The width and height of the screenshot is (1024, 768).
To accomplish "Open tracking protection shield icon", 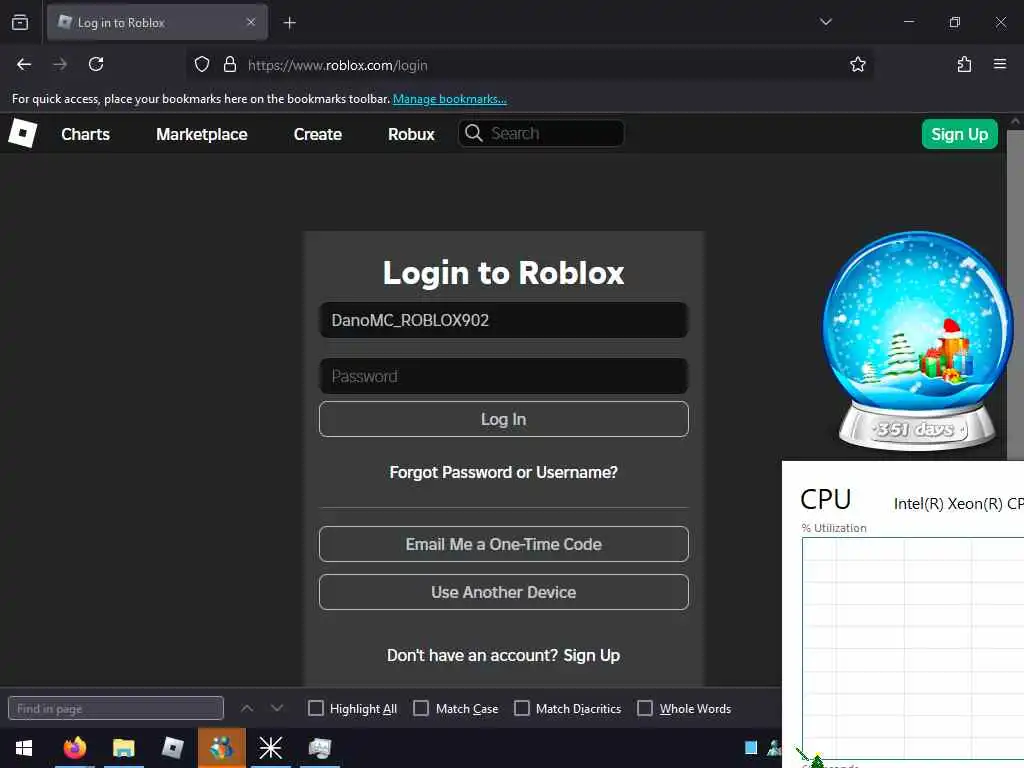I will click(x=202, y=64).
